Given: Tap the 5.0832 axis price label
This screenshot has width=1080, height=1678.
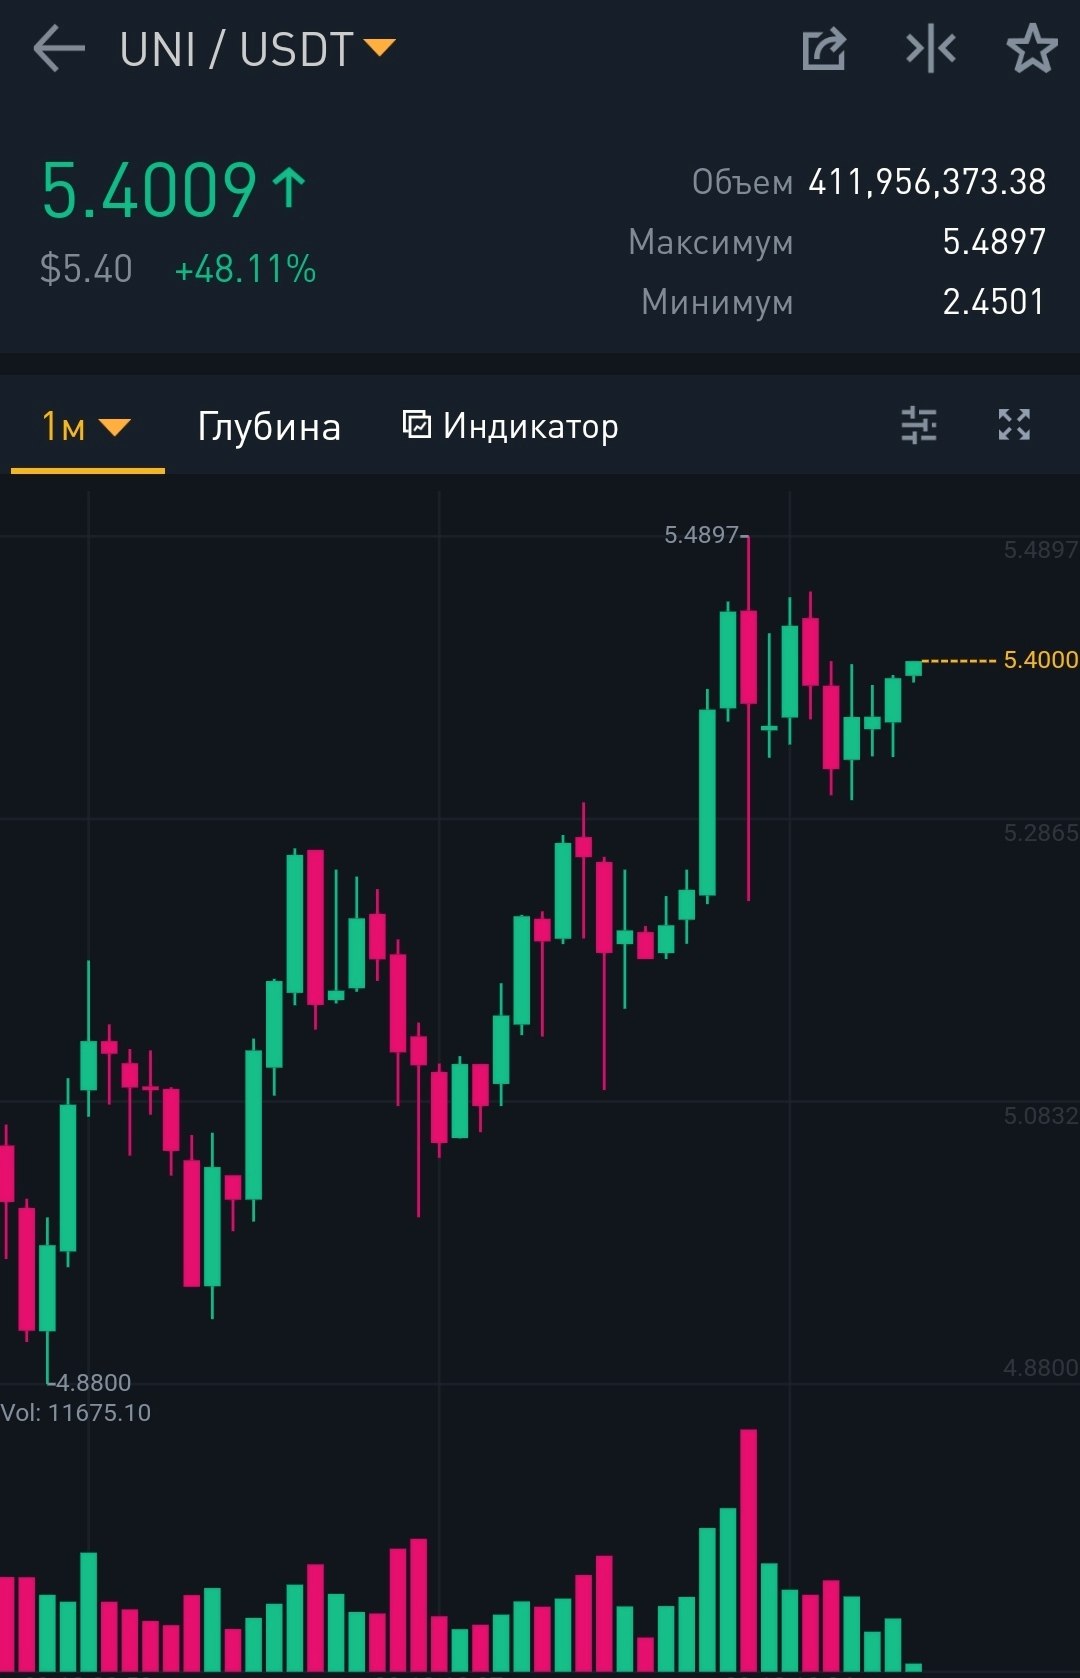Looking at the screenshot, I should pyautogui.click(x=1041, y=1116).
